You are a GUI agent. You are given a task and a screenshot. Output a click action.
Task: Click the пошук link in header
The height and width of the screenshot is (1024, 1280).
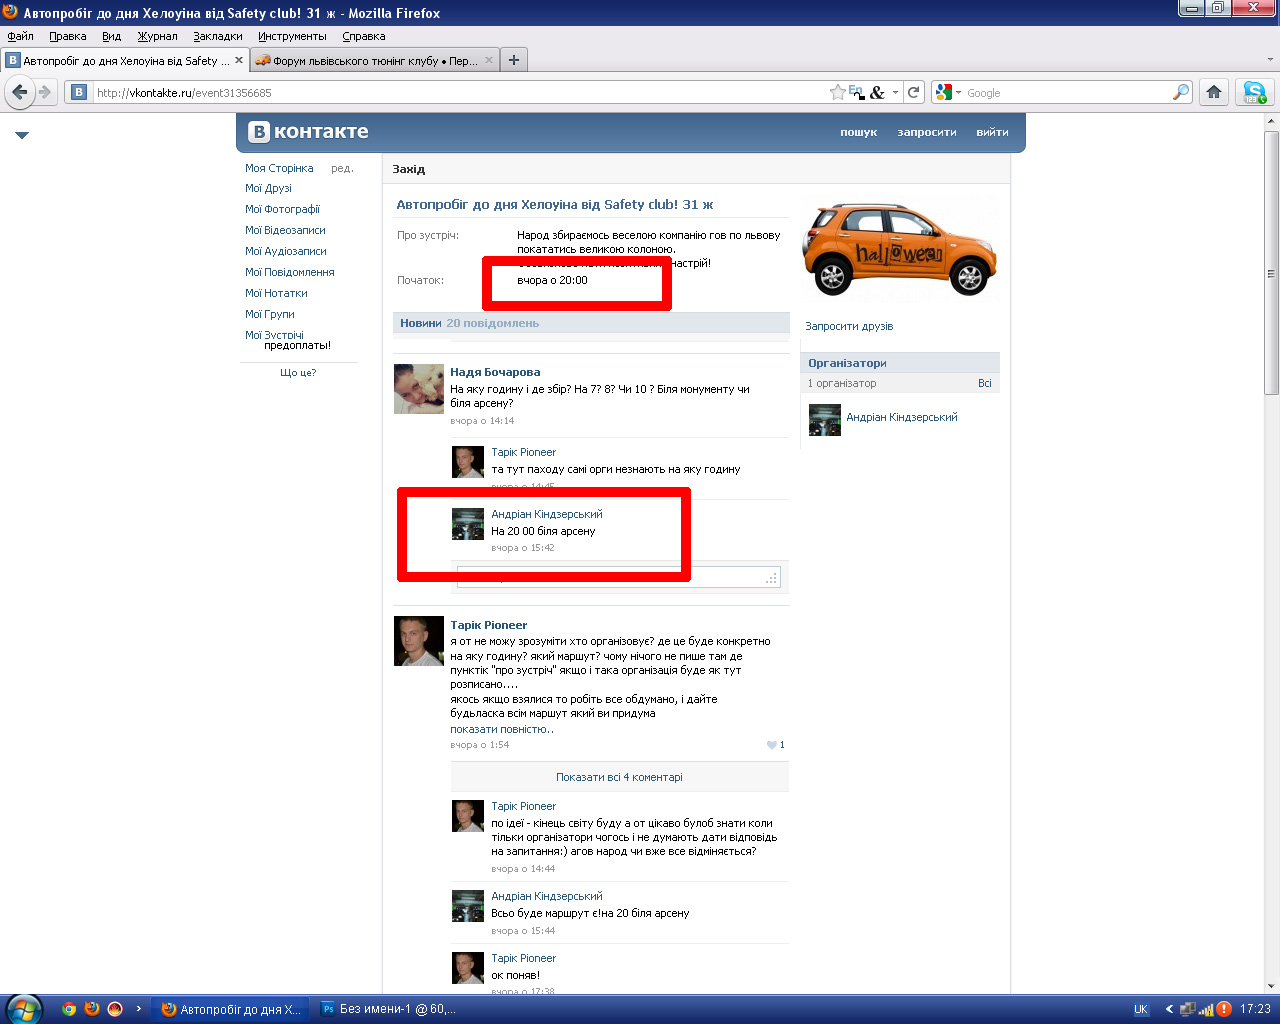pyautogui.click(x=858, y=132)
